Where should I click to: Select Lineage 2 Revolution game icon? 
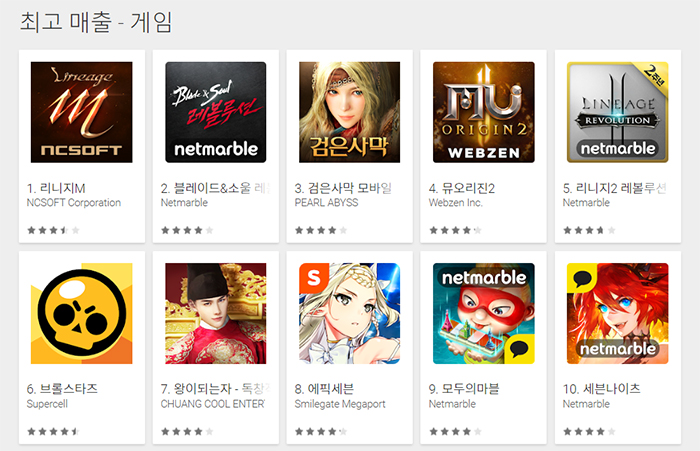(x=617, y=112)
